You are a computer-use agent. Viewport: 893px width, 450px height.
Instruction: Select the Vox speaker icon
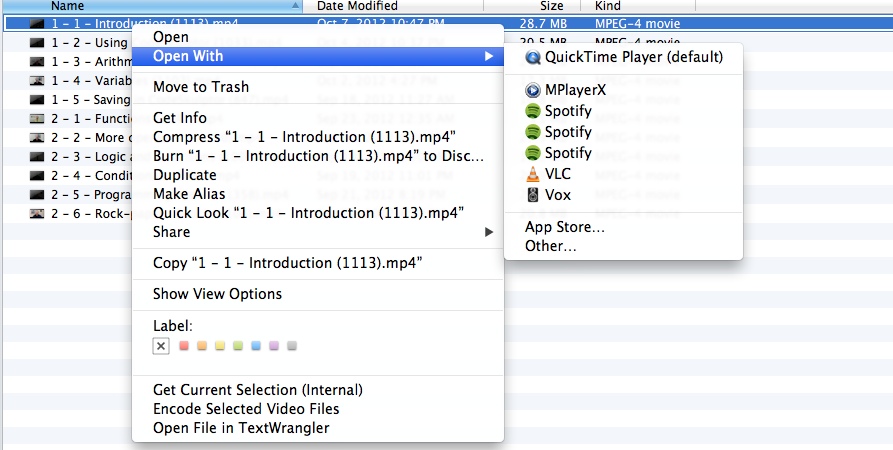(533, 195)
